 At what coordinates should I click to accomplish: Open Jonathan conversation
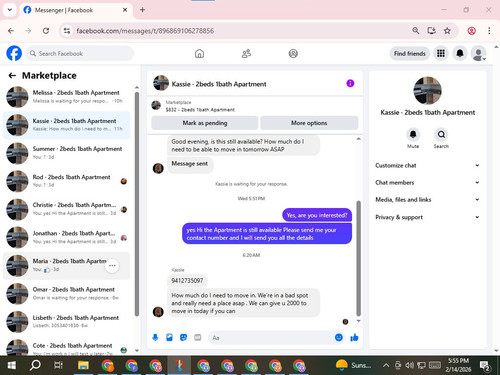(x=67, y=237)
